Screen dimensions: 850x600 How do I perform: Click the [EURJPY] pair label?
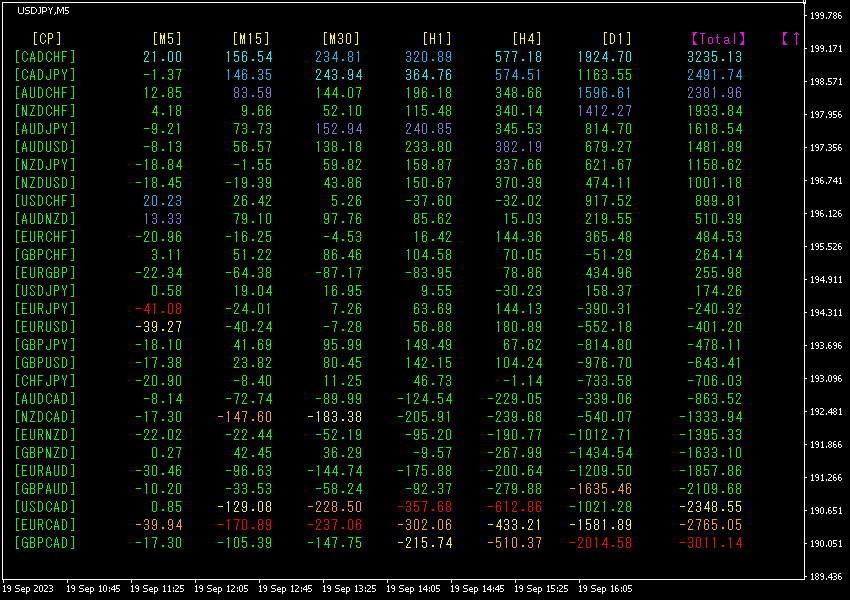coord(45,309)
